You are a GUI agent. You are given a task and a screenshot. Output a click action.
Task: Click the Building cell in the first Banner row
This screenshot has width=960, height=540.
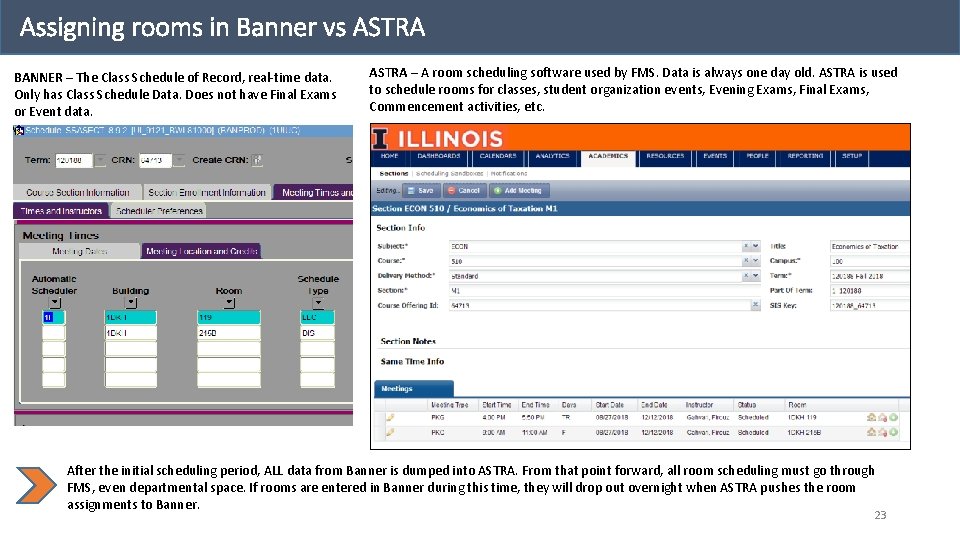point(130,317)
